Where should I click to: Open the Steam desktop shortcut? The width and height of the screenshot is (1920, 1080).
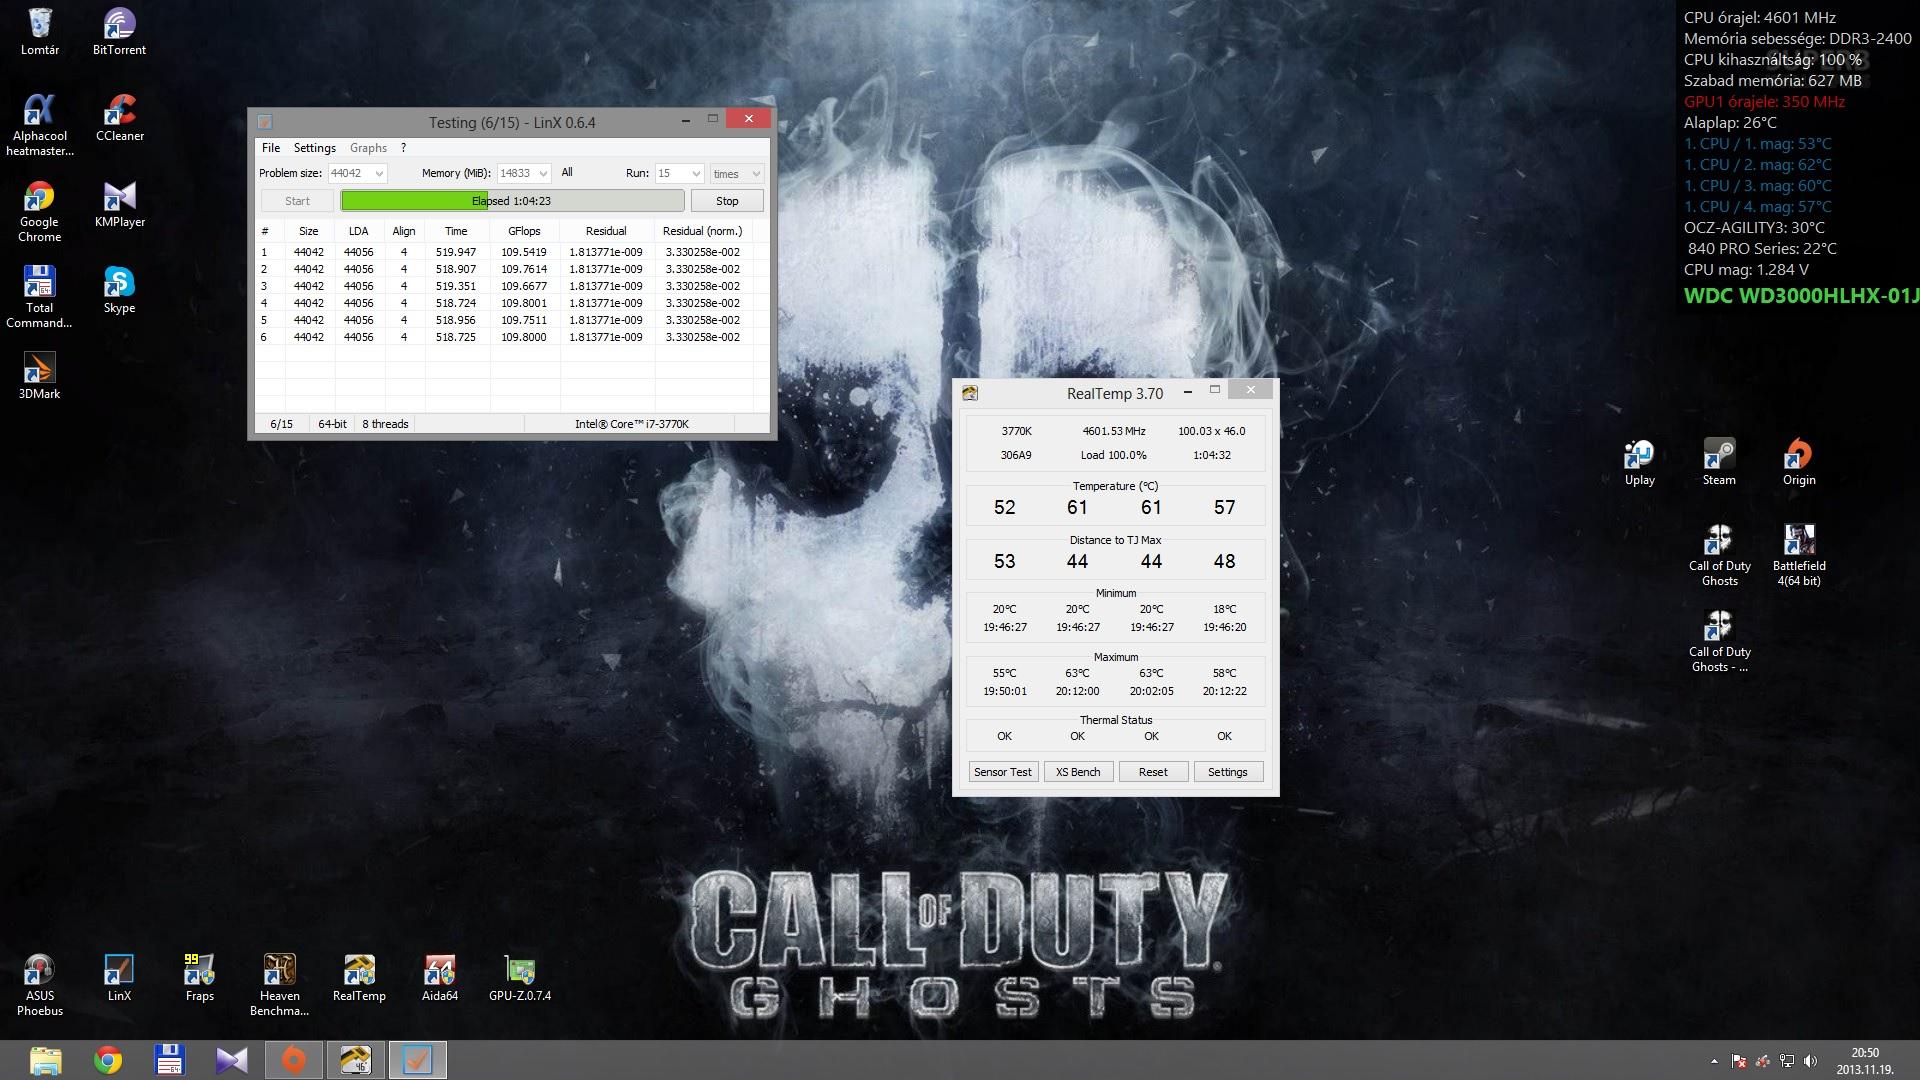pyautogui.click(x=1718, y=455)
